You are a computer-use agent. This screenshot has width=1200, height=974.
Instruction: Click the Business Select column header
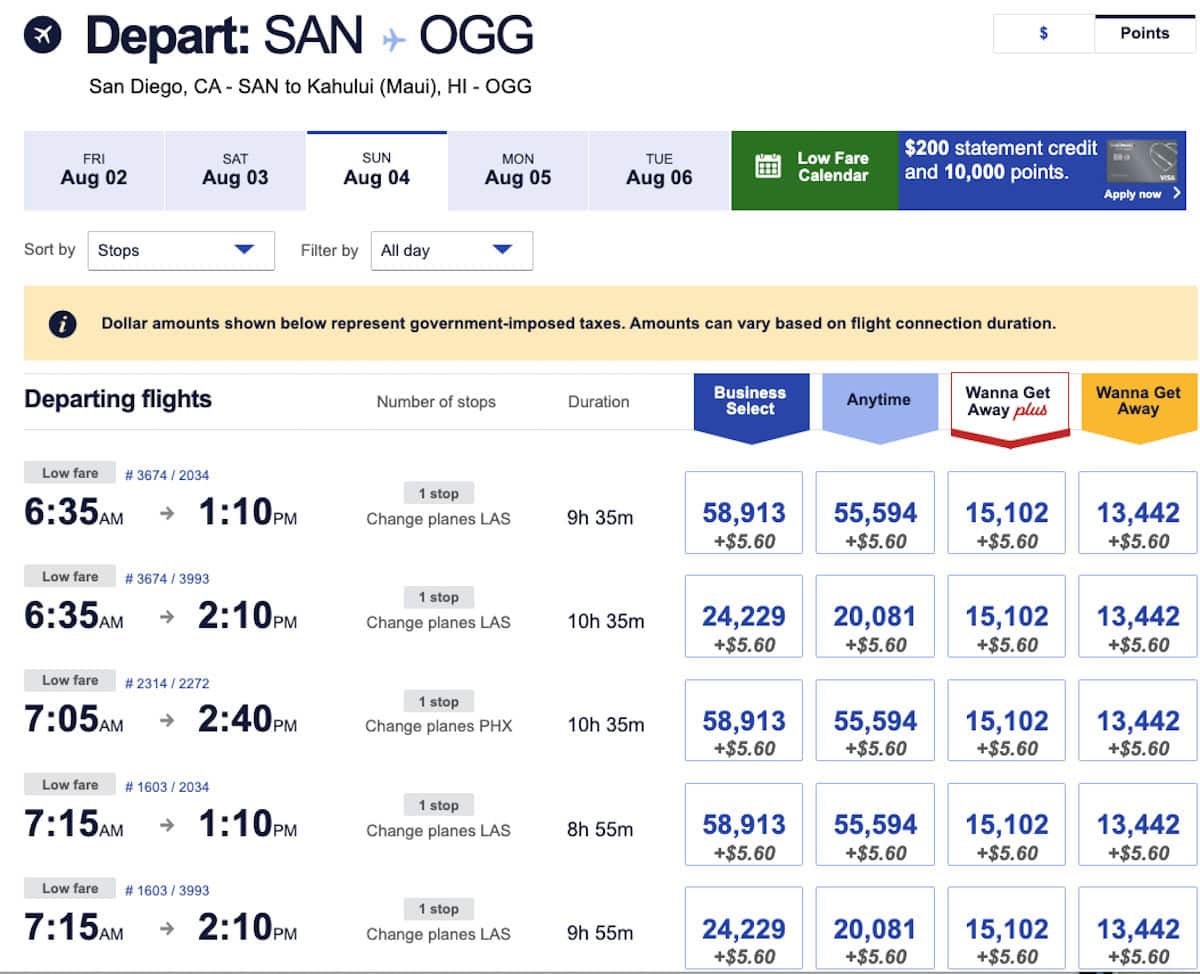point(750,407)
